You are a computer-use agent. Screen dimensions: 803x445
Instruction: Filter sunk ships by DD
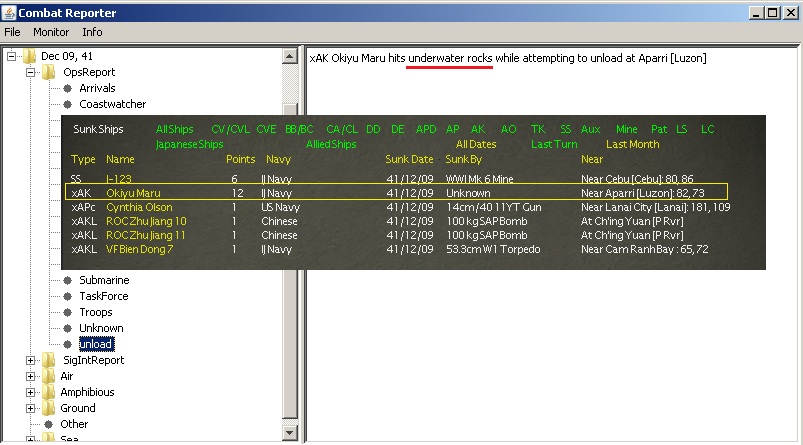[373, 129]
